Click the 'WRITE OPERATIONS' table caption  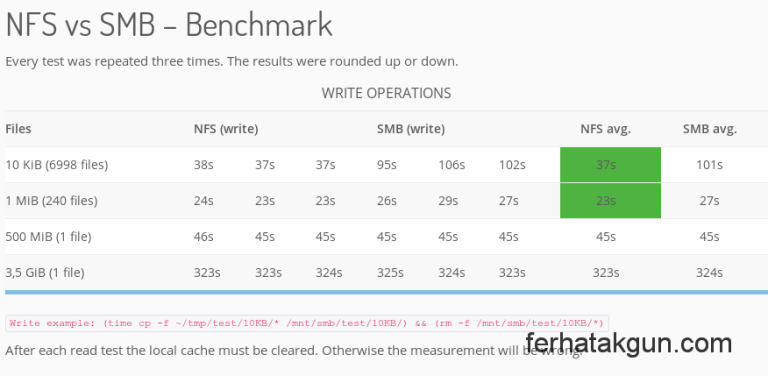pyautogui.click(x=386, y=93)
